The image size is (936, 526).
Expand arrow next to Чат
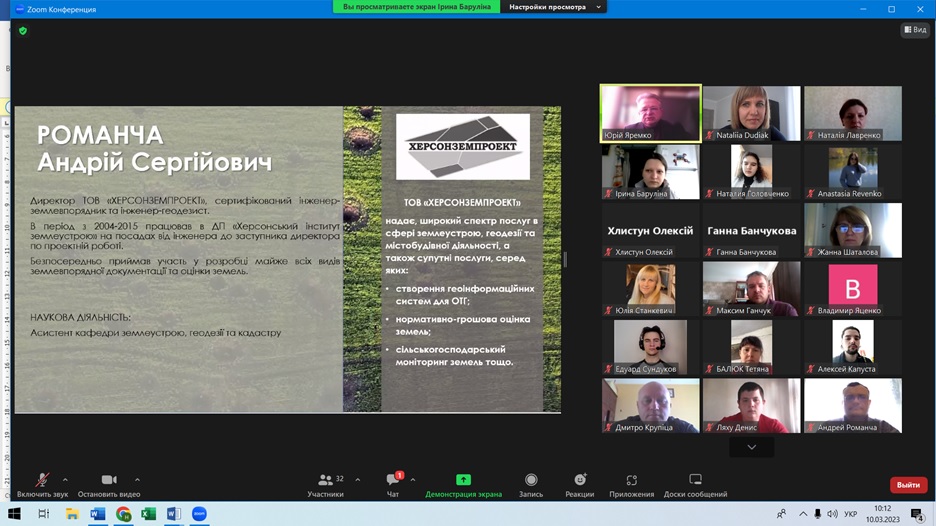coord(412,479)
